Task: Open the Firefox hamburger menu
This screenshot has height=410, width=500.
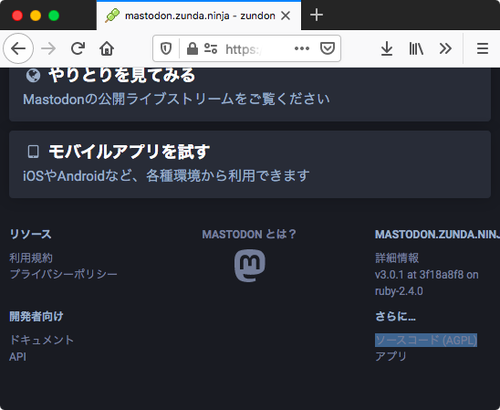Action: [482, 49]
